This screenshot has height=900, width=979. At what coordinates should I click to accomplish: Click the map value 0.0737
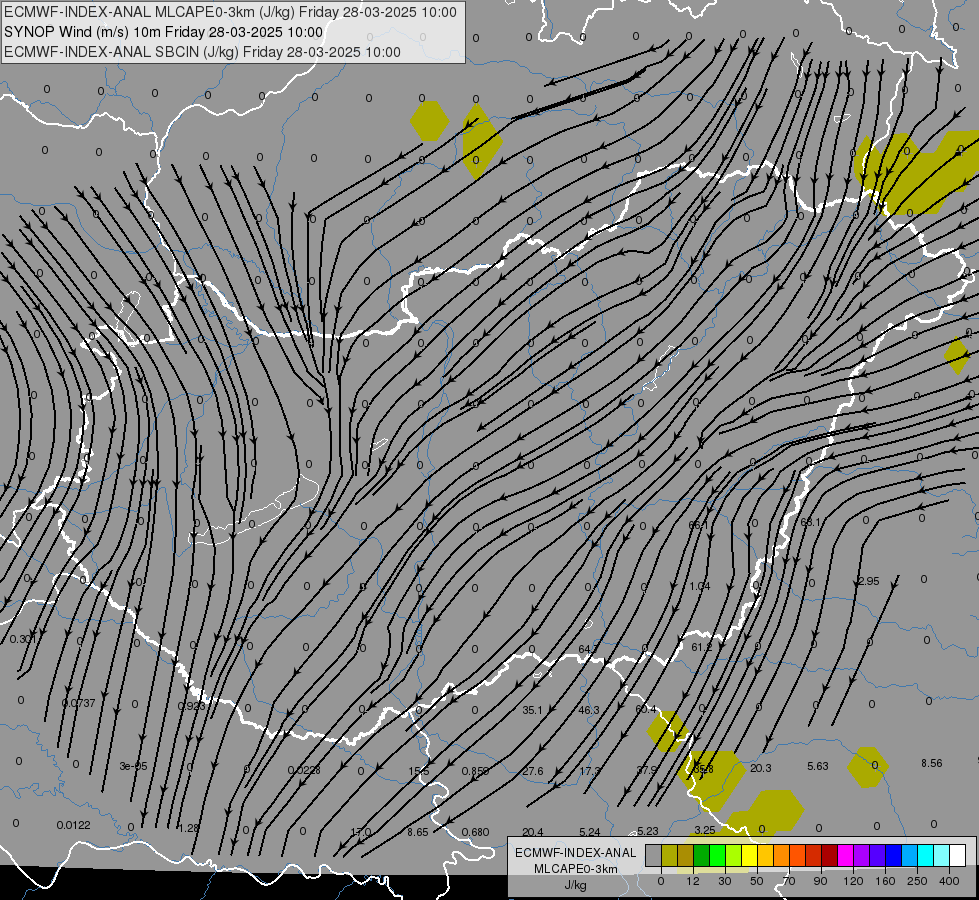point(79,703)
